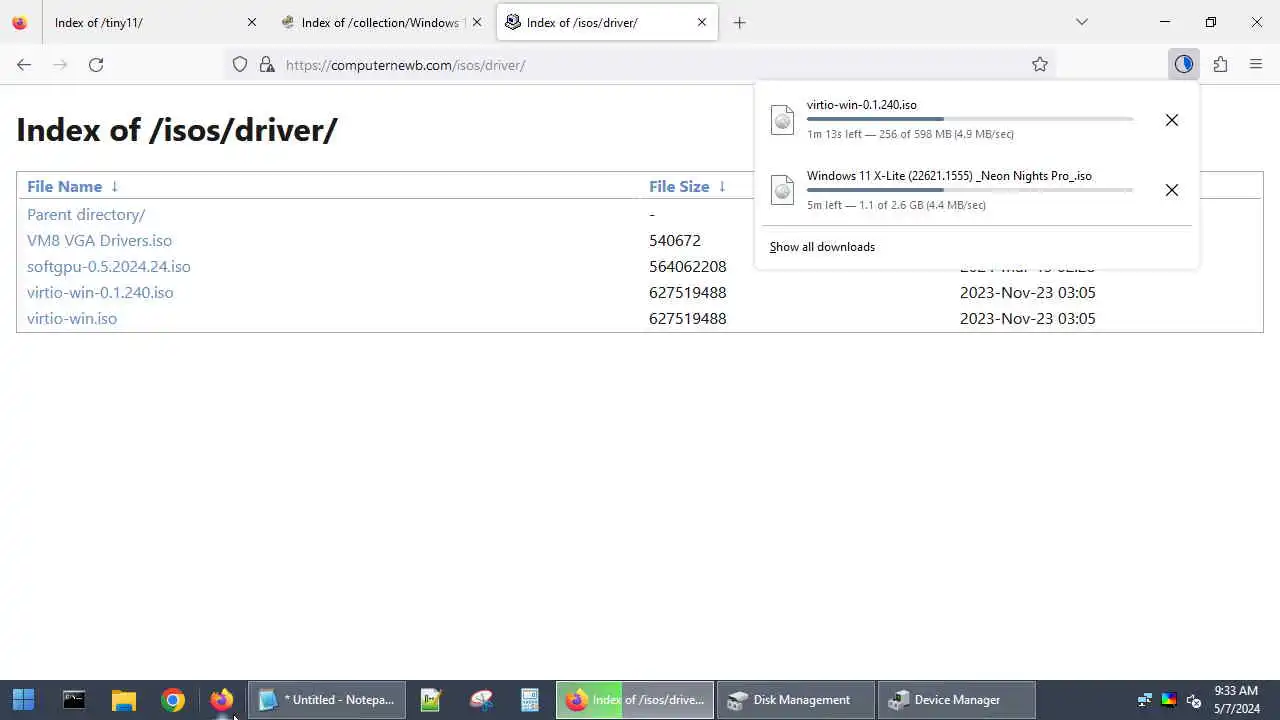This screenshot has width=1280, height=720.
Task: Click the pinned Firefox taskbar icon
Action: pos(222,700)
